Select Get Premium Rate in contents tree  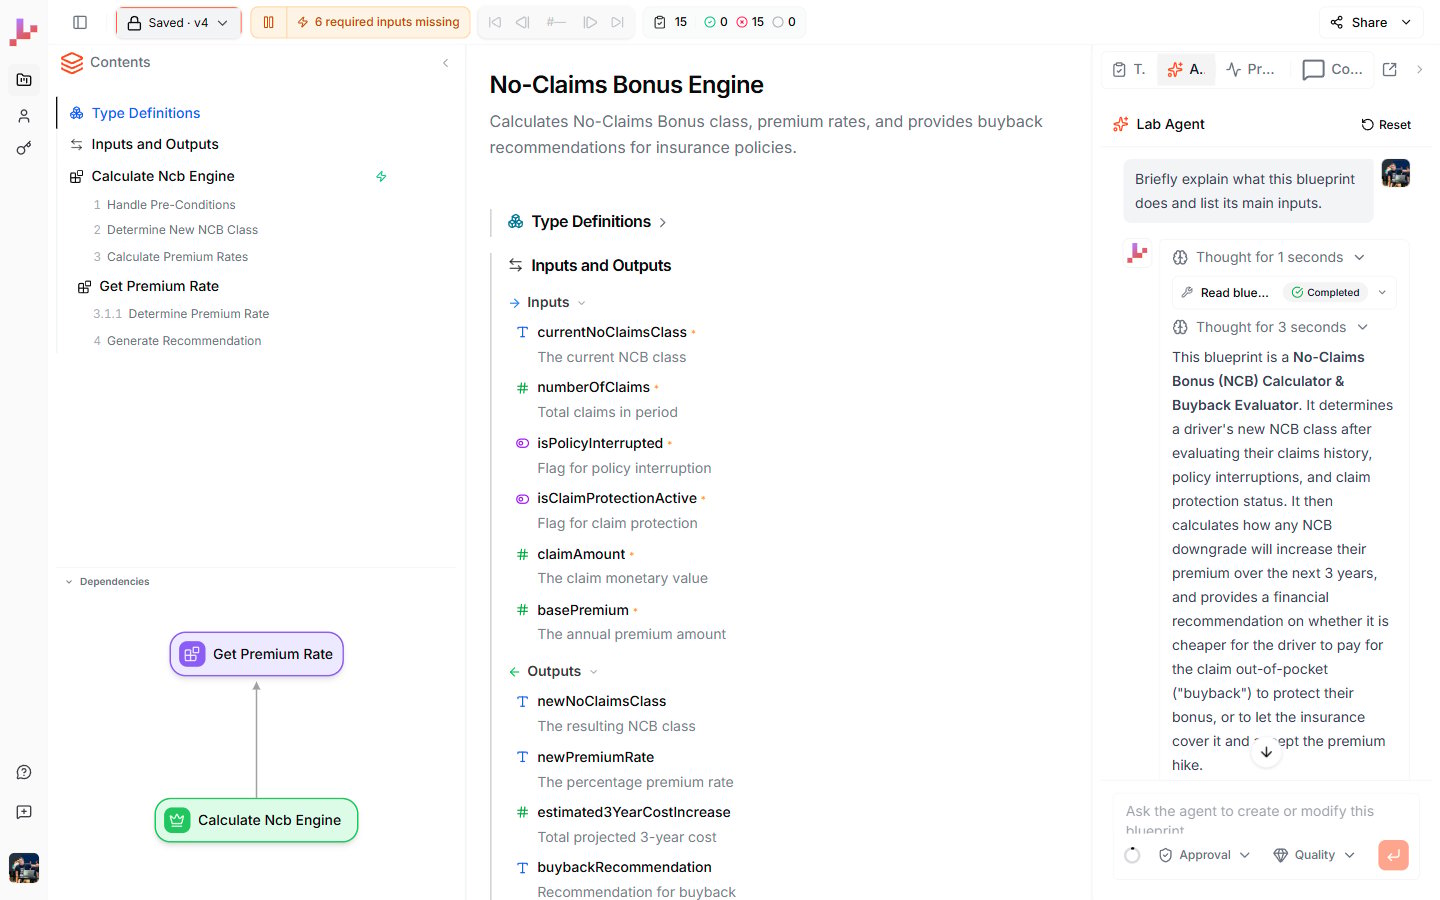159,286
